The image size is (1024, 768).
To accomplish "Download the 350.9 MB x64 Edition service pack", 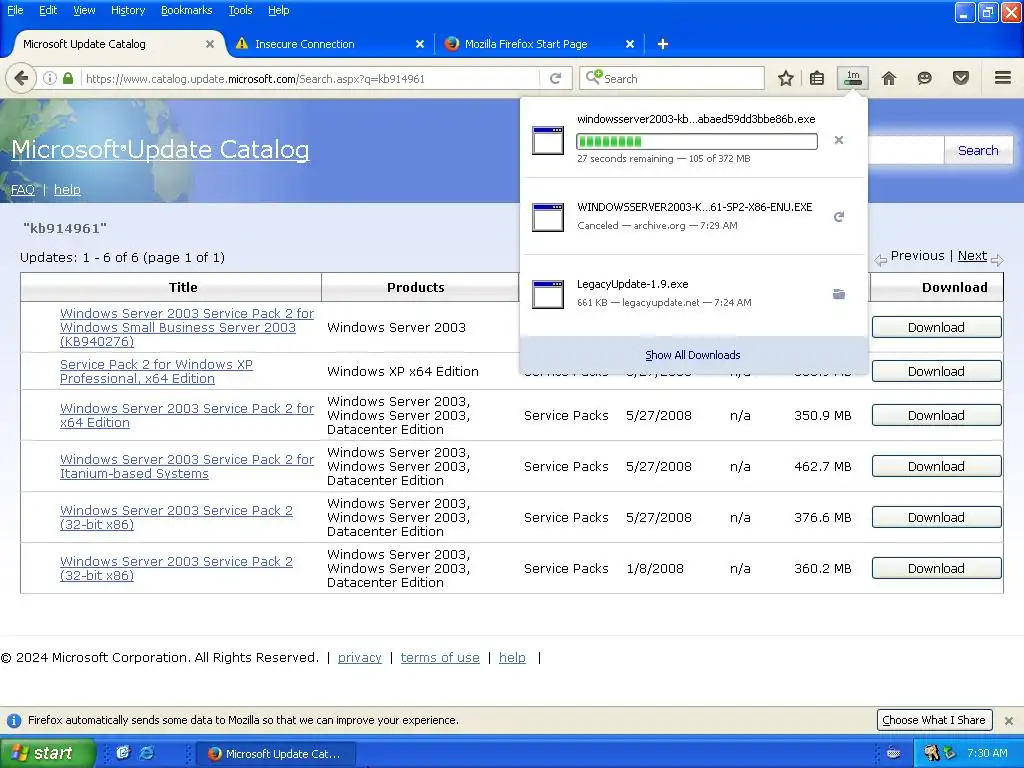I will (x=936, y=415).
